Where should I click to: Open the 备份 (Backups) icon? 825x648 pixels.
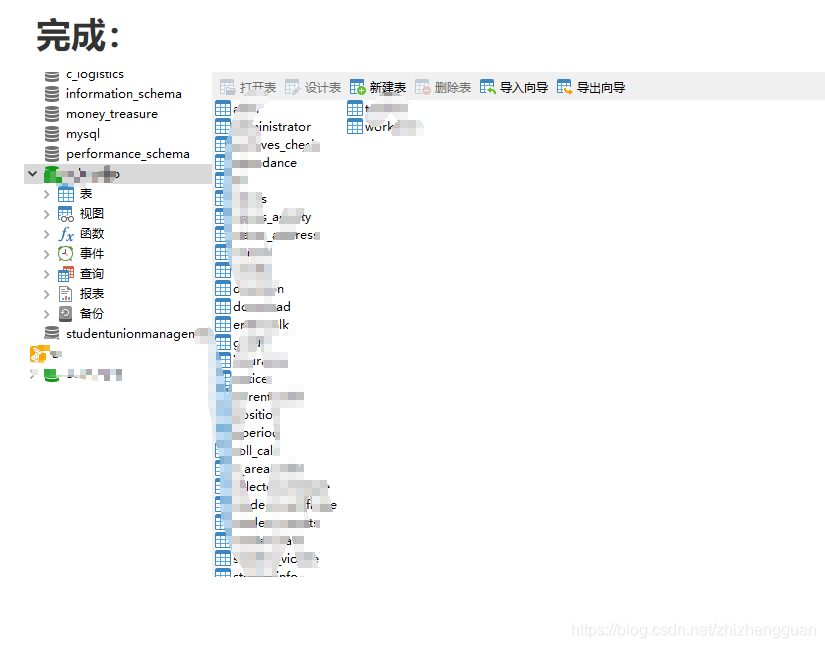pyautogui.click(x=68, y=313)
